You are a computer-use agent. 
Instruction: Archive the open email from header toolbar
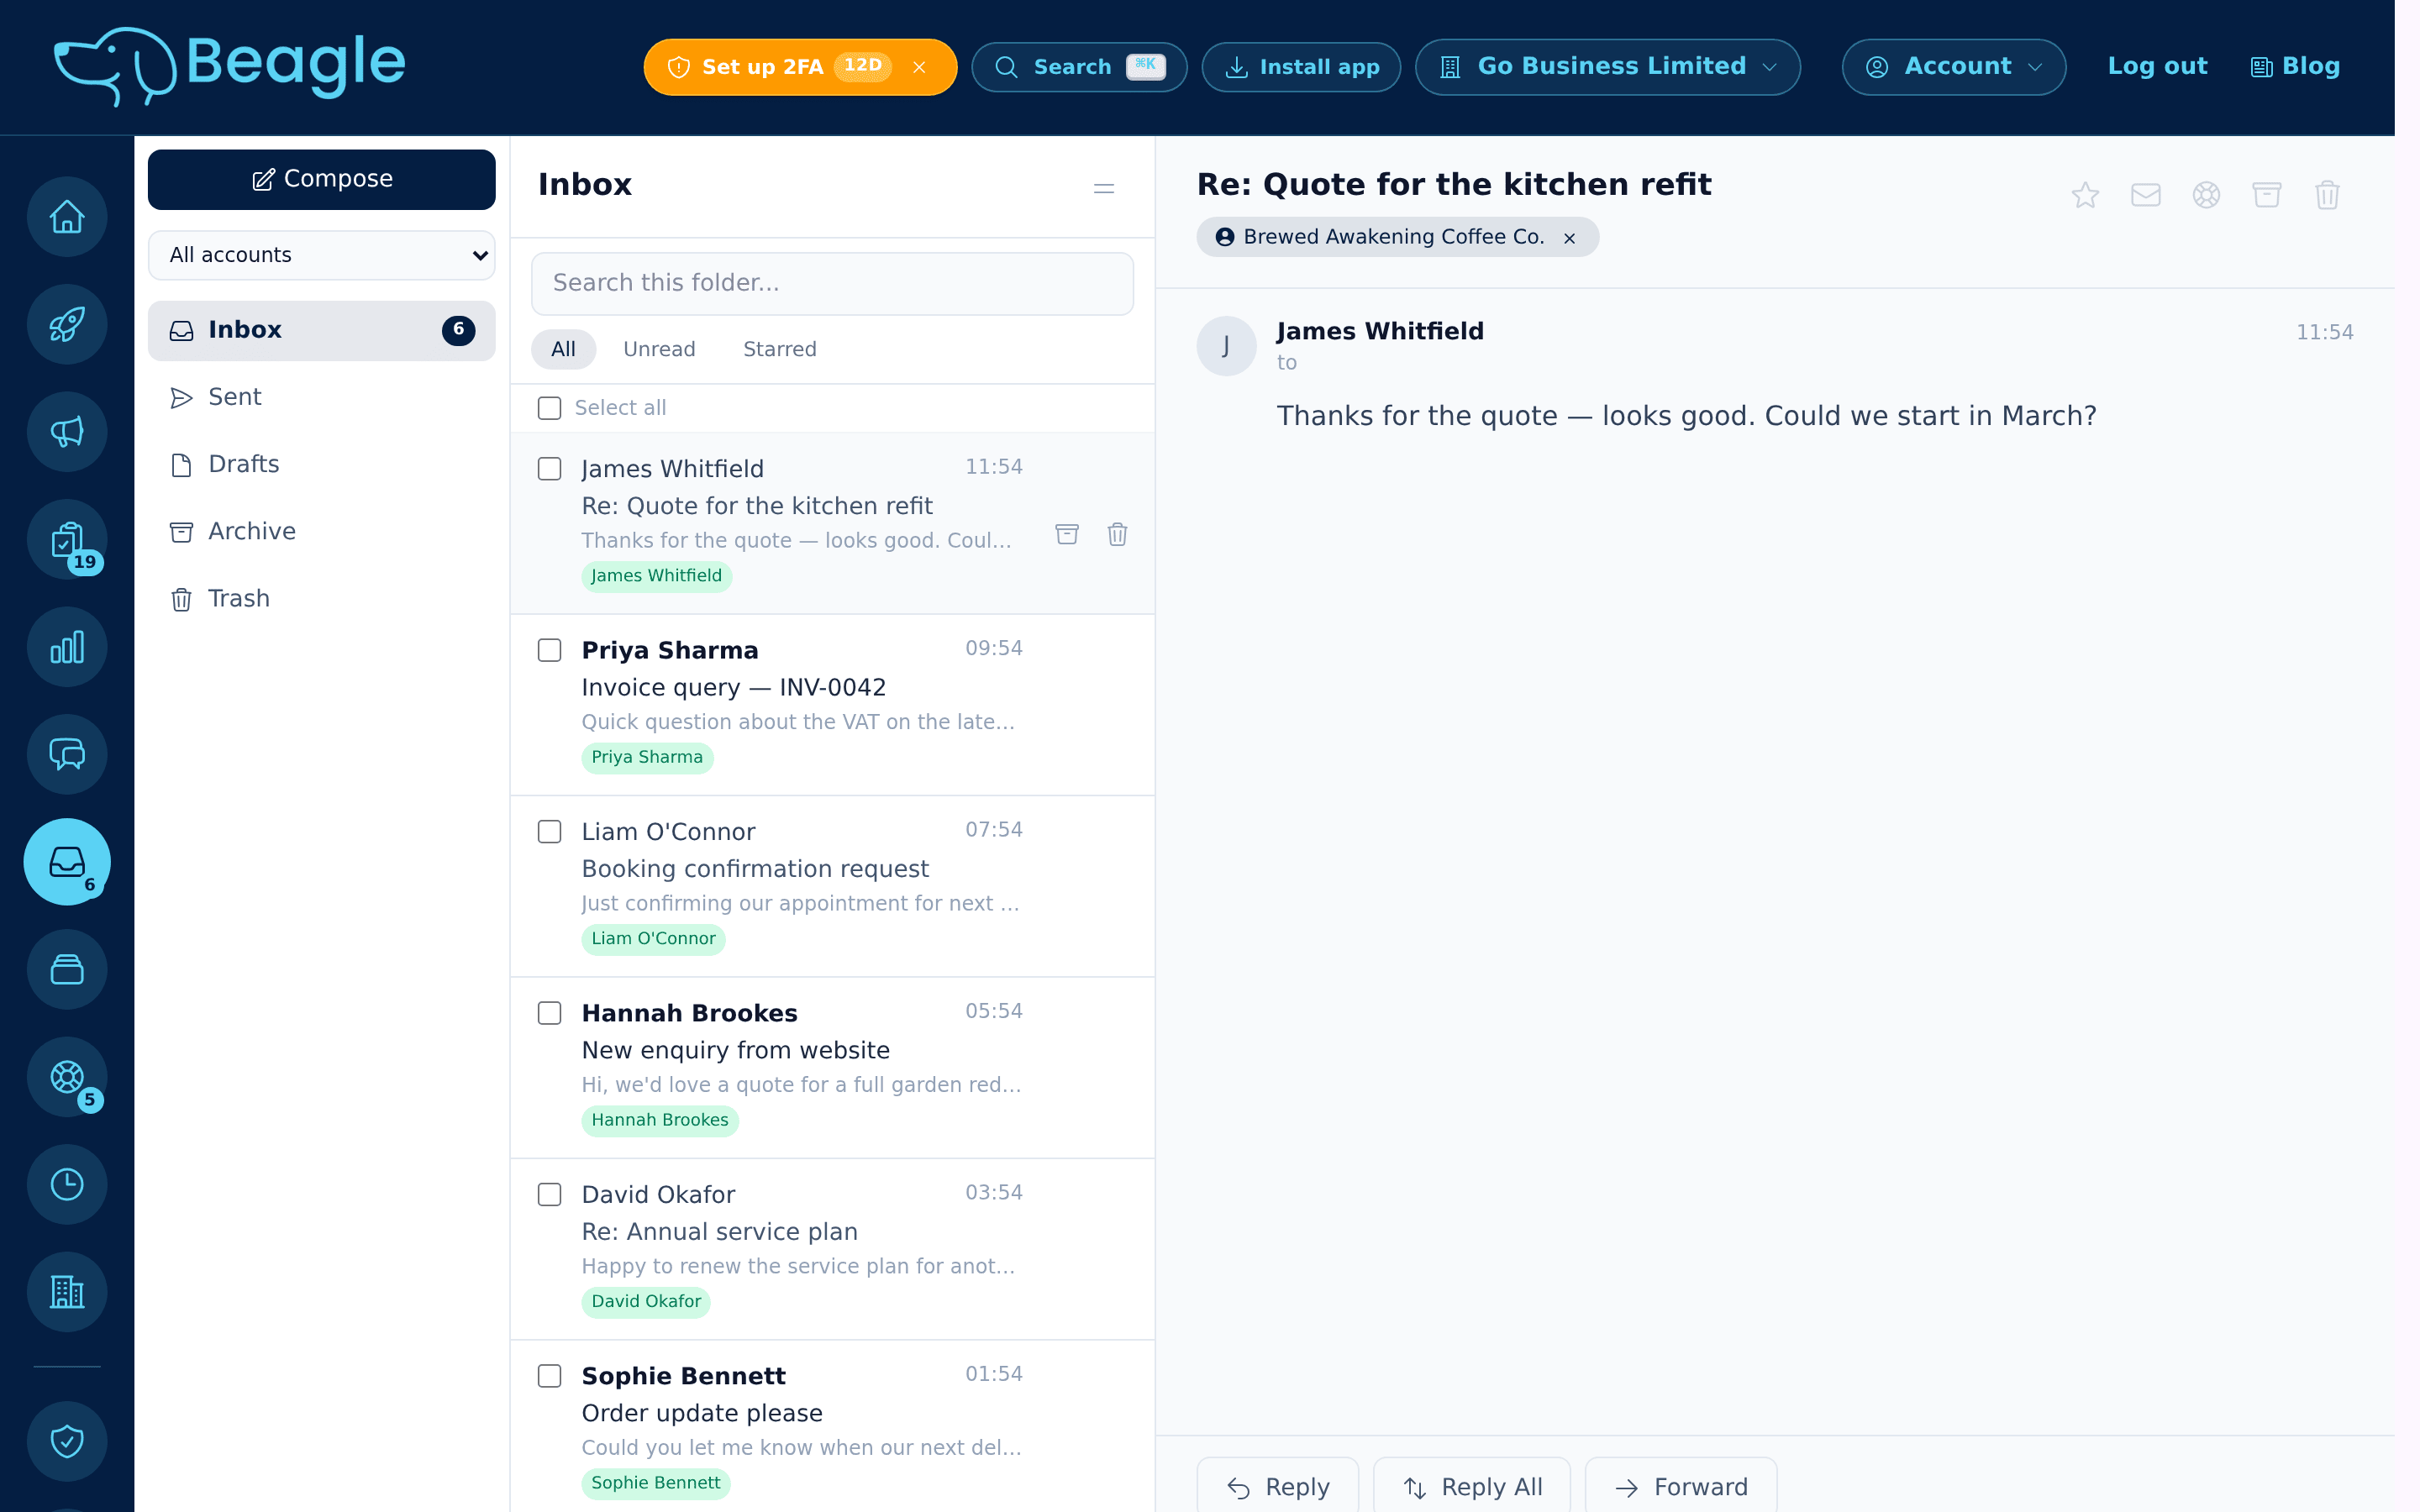[x=2267, y=195]
